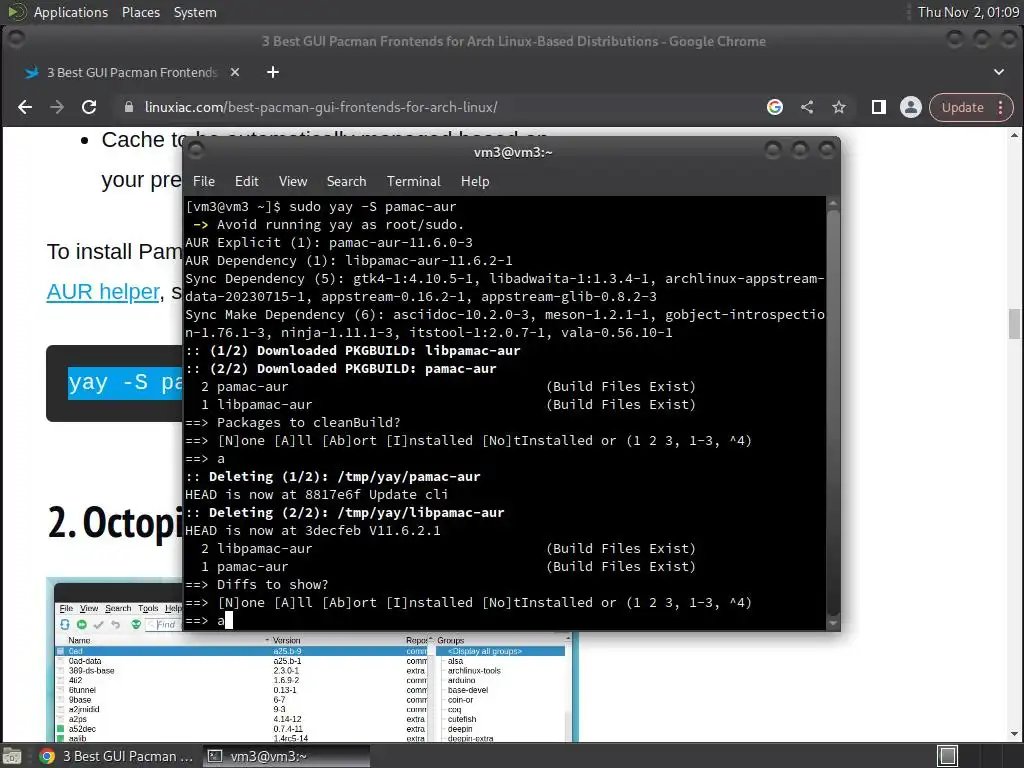This screenshot has width=1024, height=768.
Task: Click the terminal scrollbar down arrow
Action: [x=833, y=624]
